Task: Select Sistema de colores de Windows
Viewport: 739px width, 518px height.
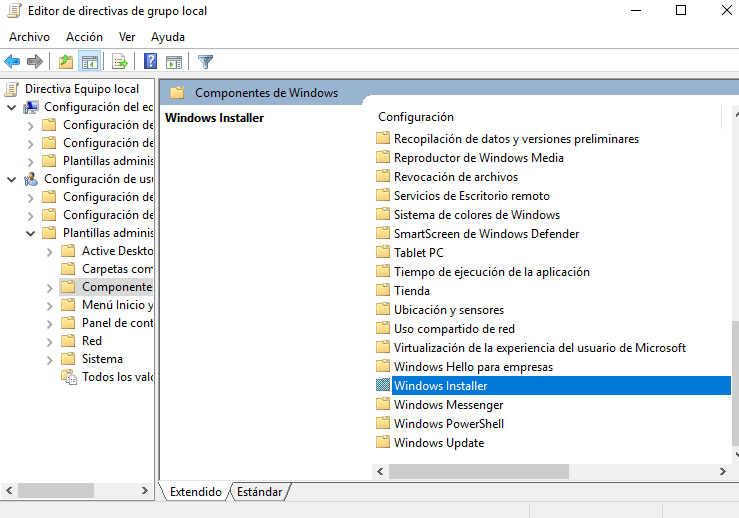Action: 476,214
